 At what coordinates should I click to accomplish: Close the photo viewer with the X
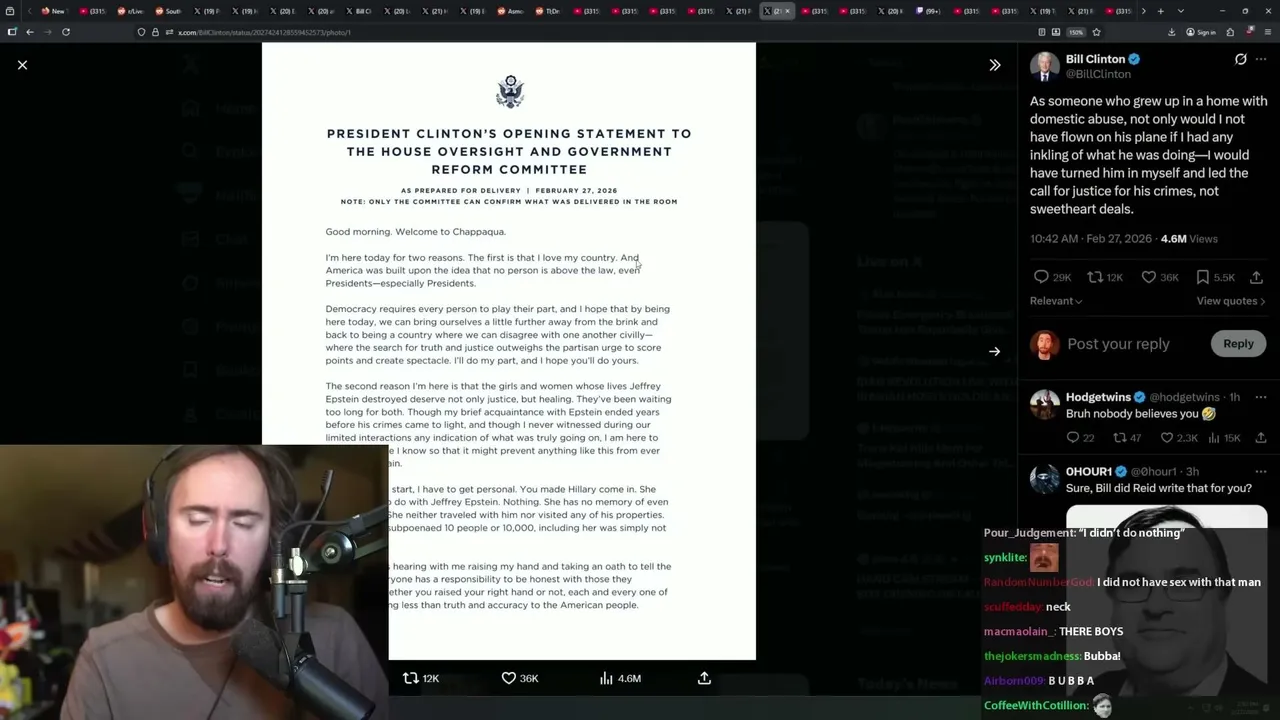point(22,65)
